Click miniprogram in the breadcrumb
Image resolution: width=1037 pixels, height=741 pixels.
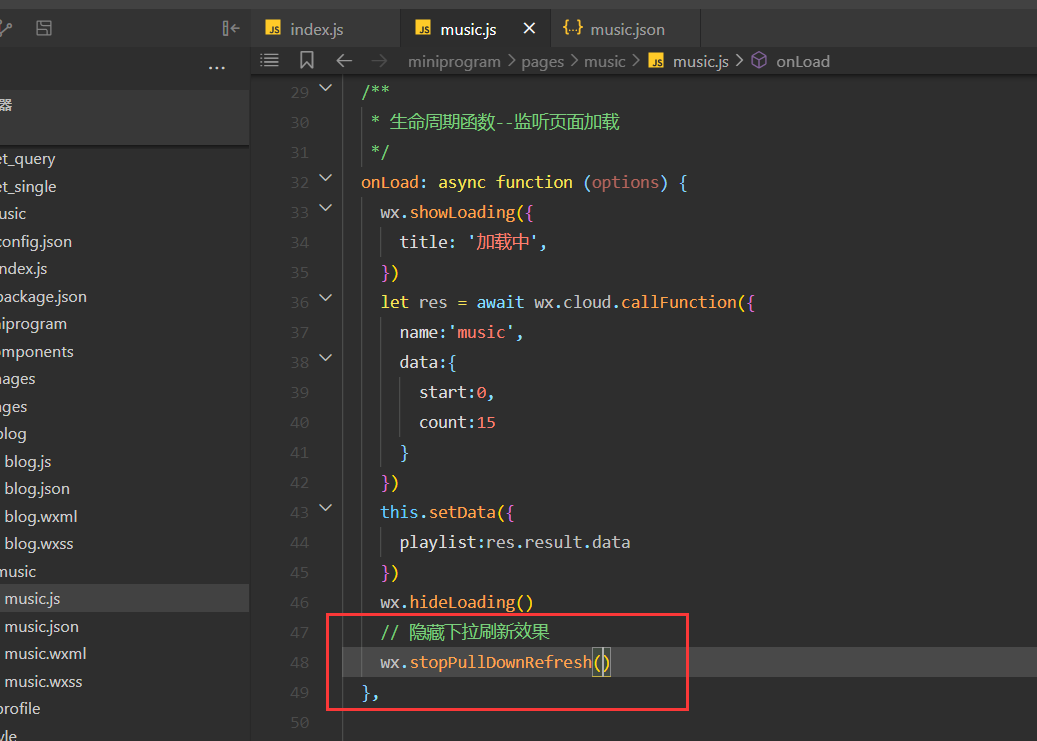[x=454, y=62]
